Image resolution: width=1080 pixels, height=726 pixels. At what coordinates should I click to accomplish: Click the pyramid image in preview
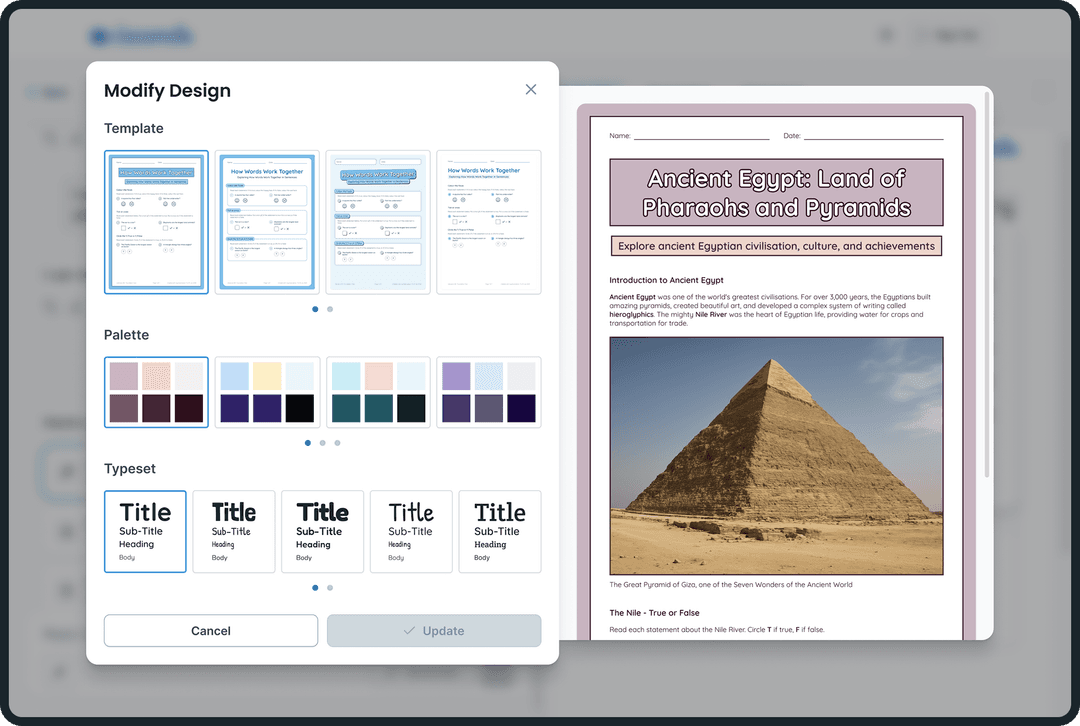click(x=776, y=455)
